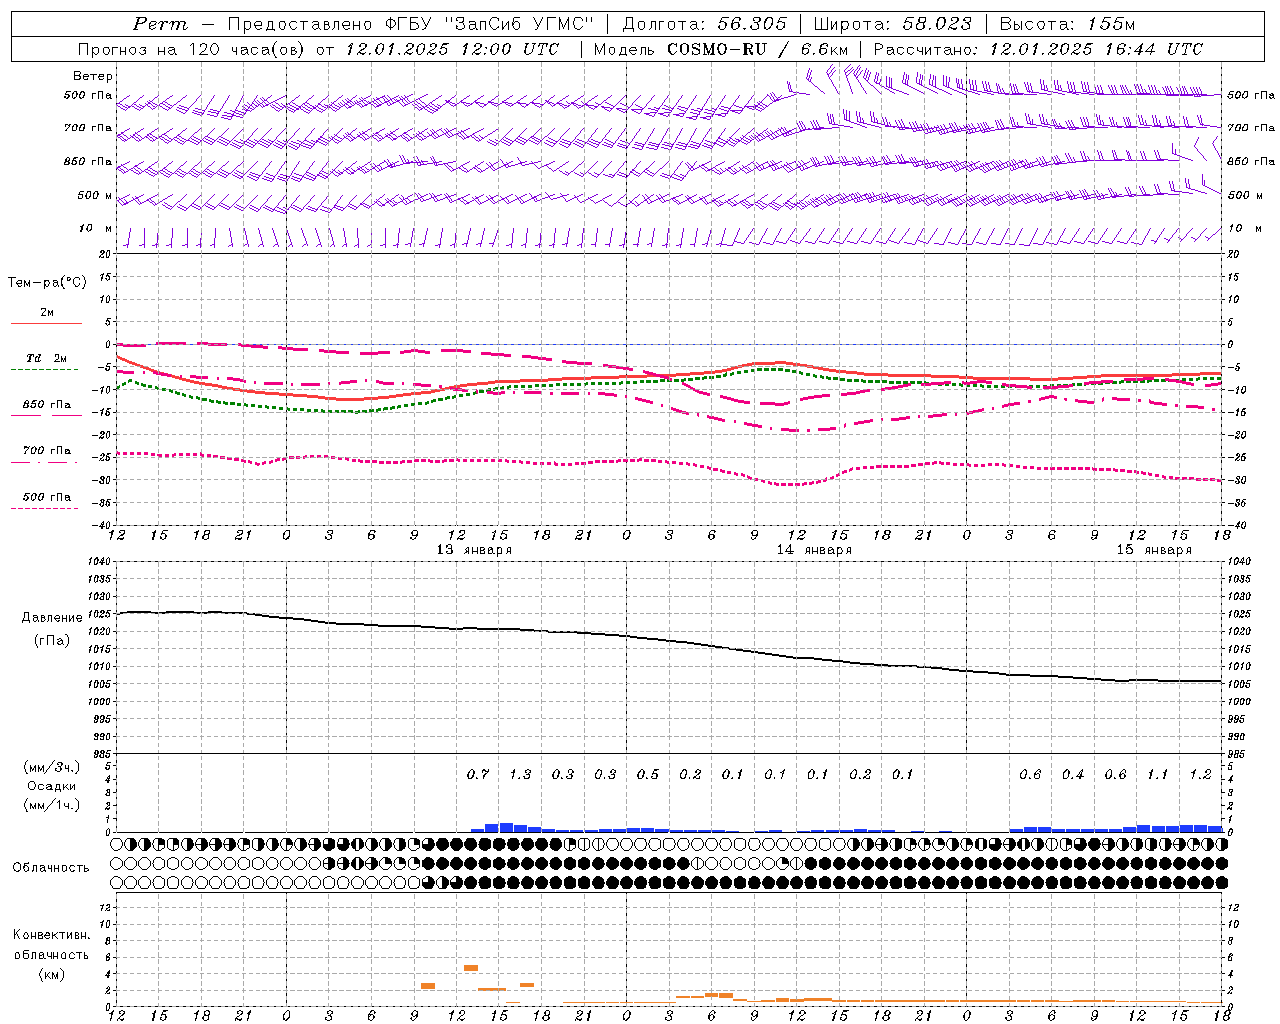This screenshot has width=1280, height=1024.
Task: Click the "(мм/3ч.)" precipitation unit label
Action: pyautogui.click(x=52, y=767)
